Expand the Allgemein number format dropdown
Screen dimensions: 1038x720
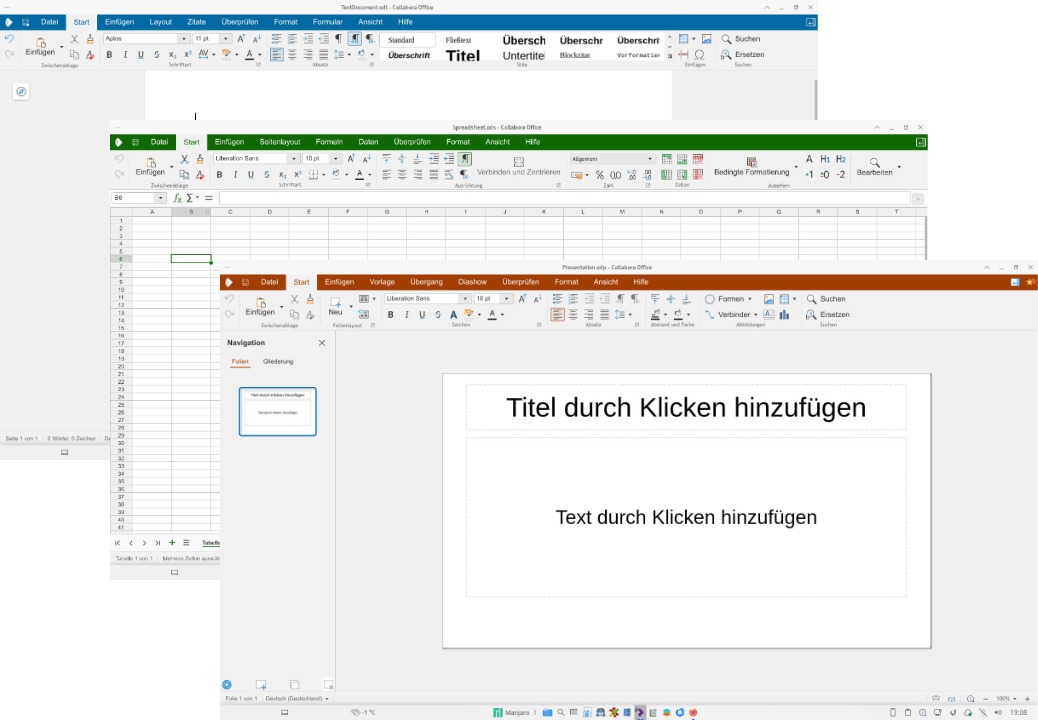point(650,159)
